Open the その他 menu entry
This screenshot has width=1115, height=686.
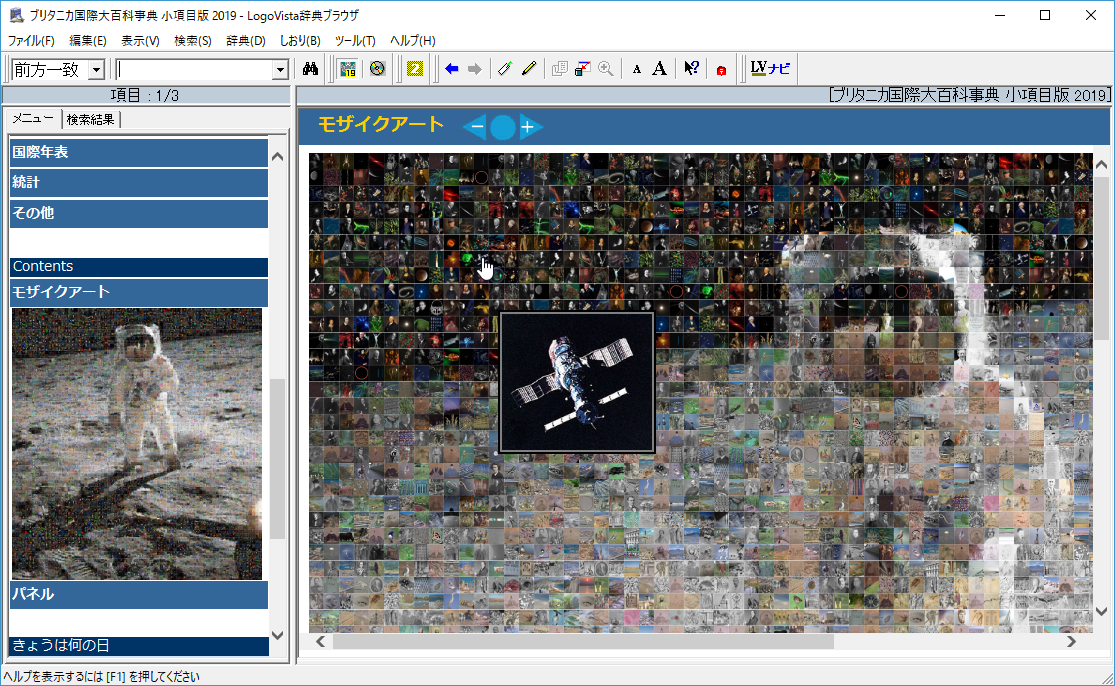(139, 213)
